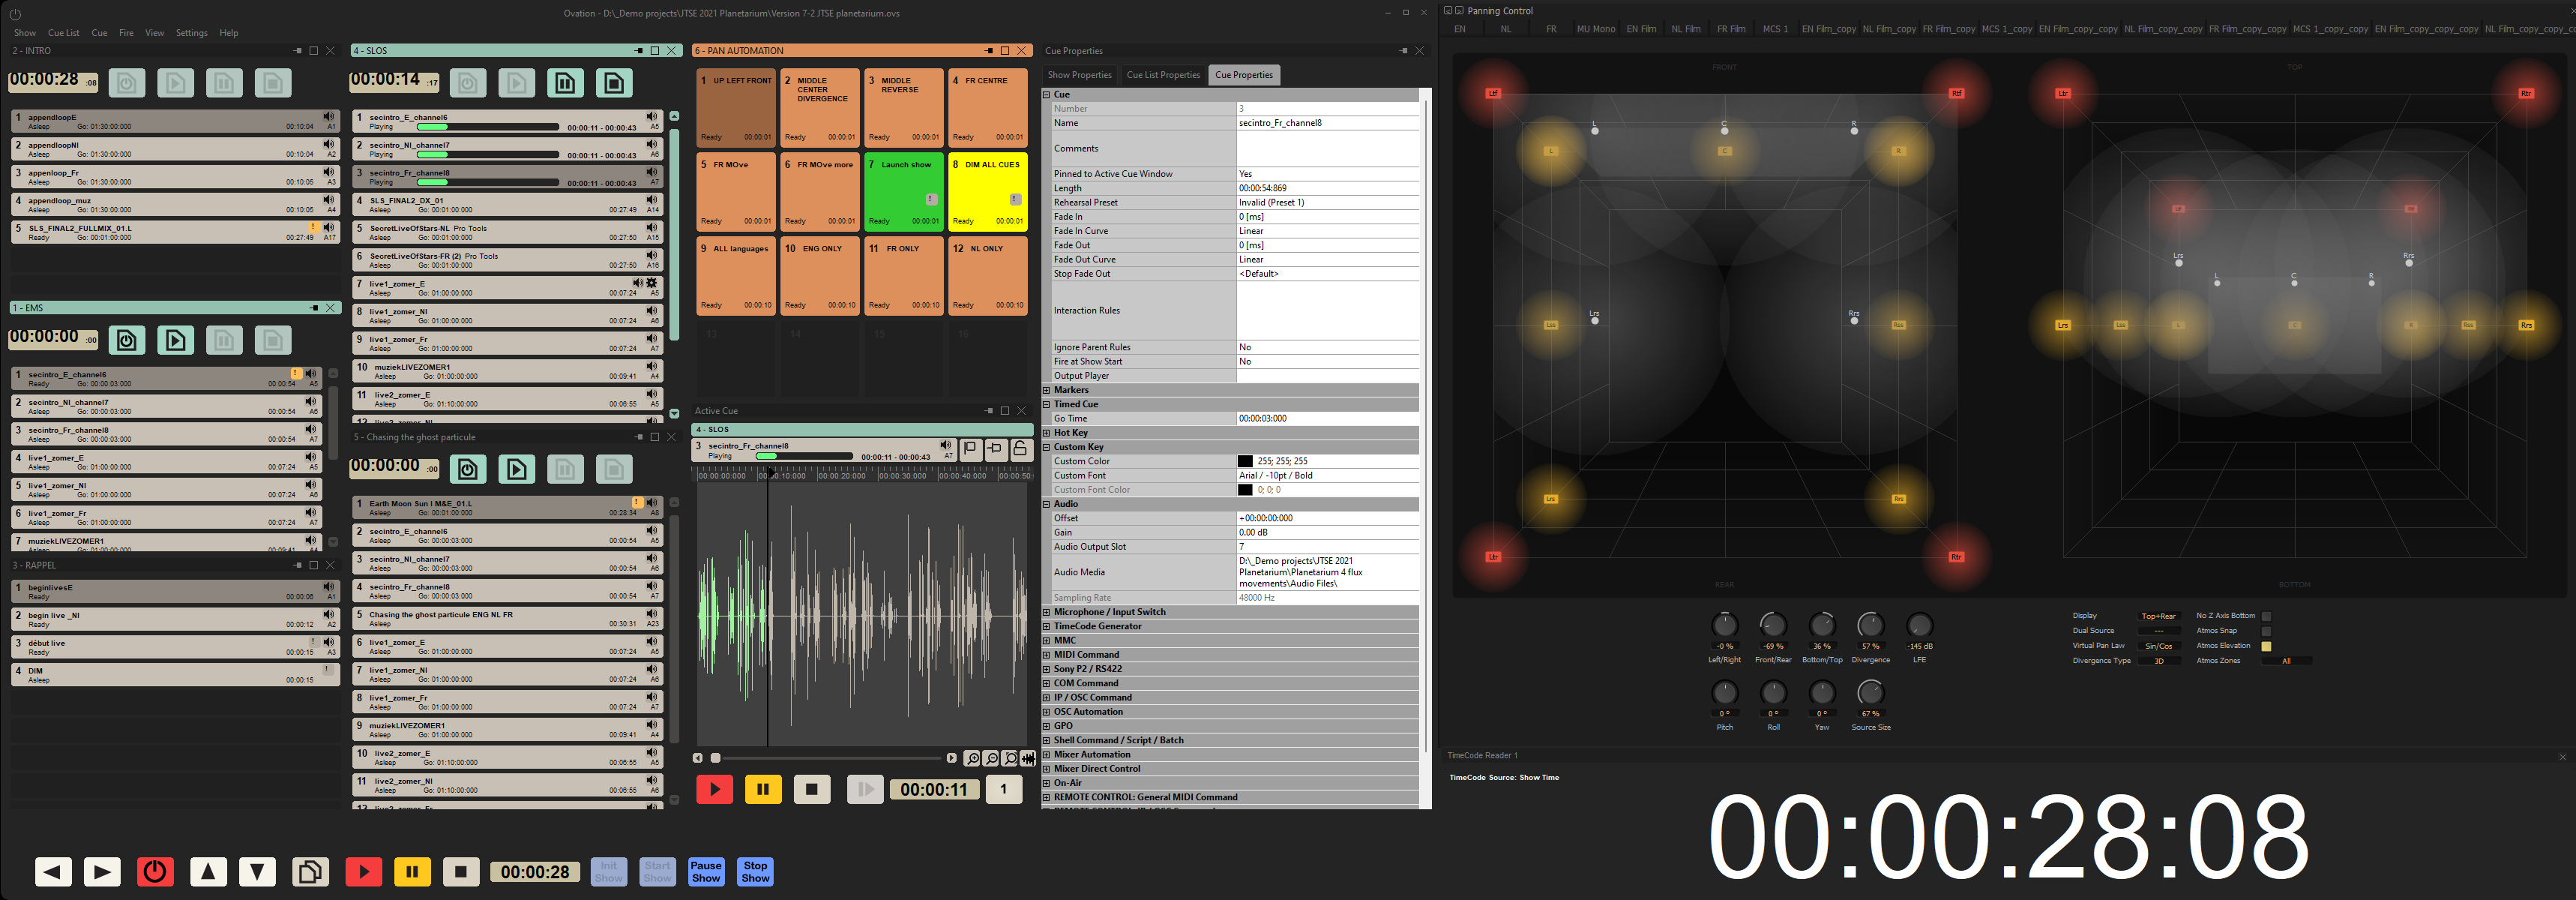Expand the MIDI Command section
Image resolution: width=2576 pixels, height=900 pixels.
pyautogui.click(x=1047, y=655)
